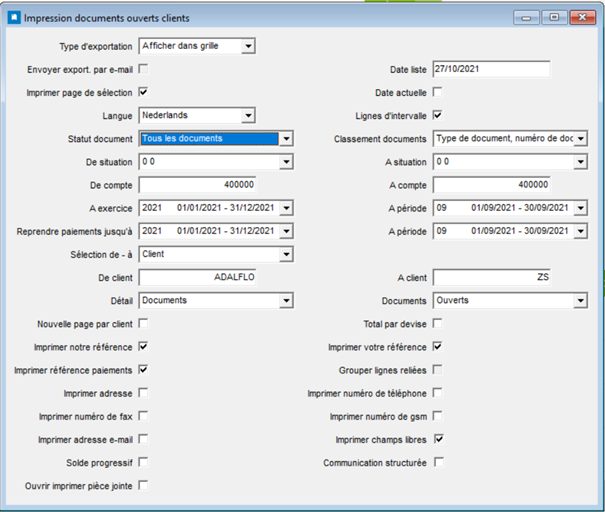Open the Détail dropdown

286,301
